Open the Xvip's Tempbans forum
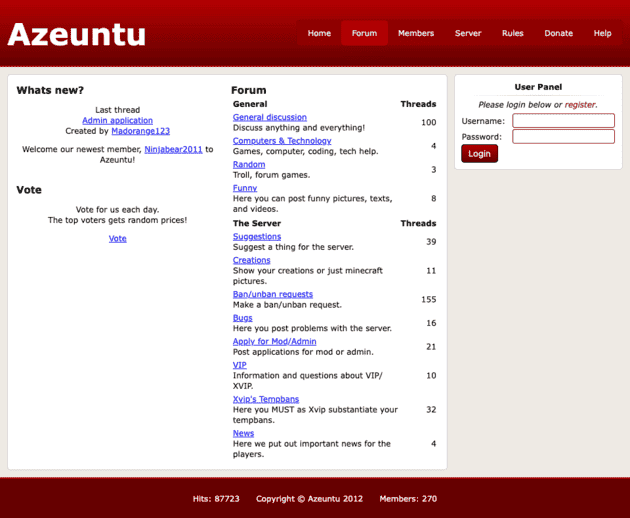The width and height of the screenshot is (630, 518). pos(266,399)
